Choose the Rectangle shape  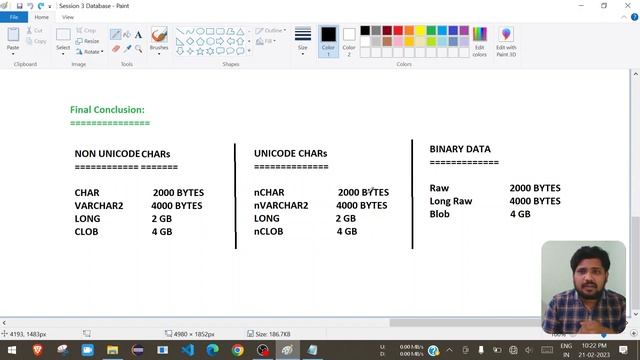[x=210, y=31]
